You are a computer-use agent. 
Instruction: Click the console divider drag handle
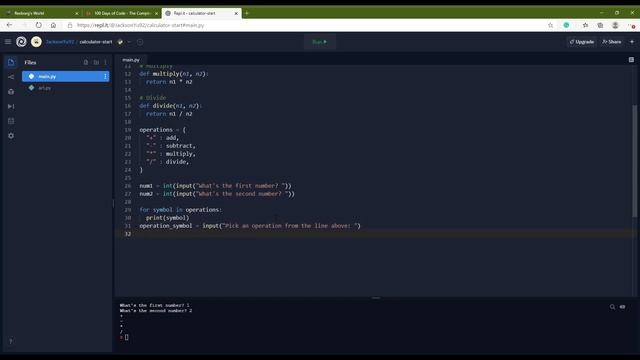376,298
